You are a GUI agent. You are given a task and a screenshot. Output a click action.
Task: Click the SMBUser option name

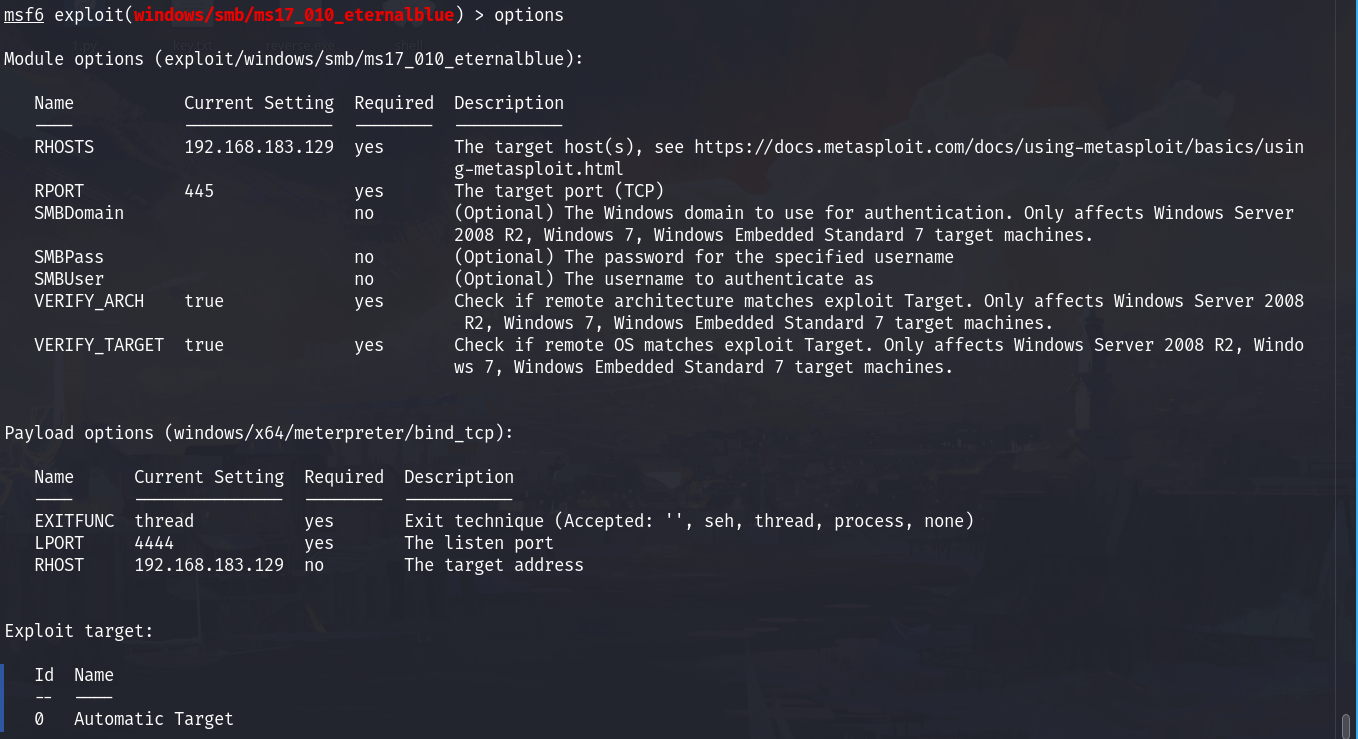coord(69,279)
